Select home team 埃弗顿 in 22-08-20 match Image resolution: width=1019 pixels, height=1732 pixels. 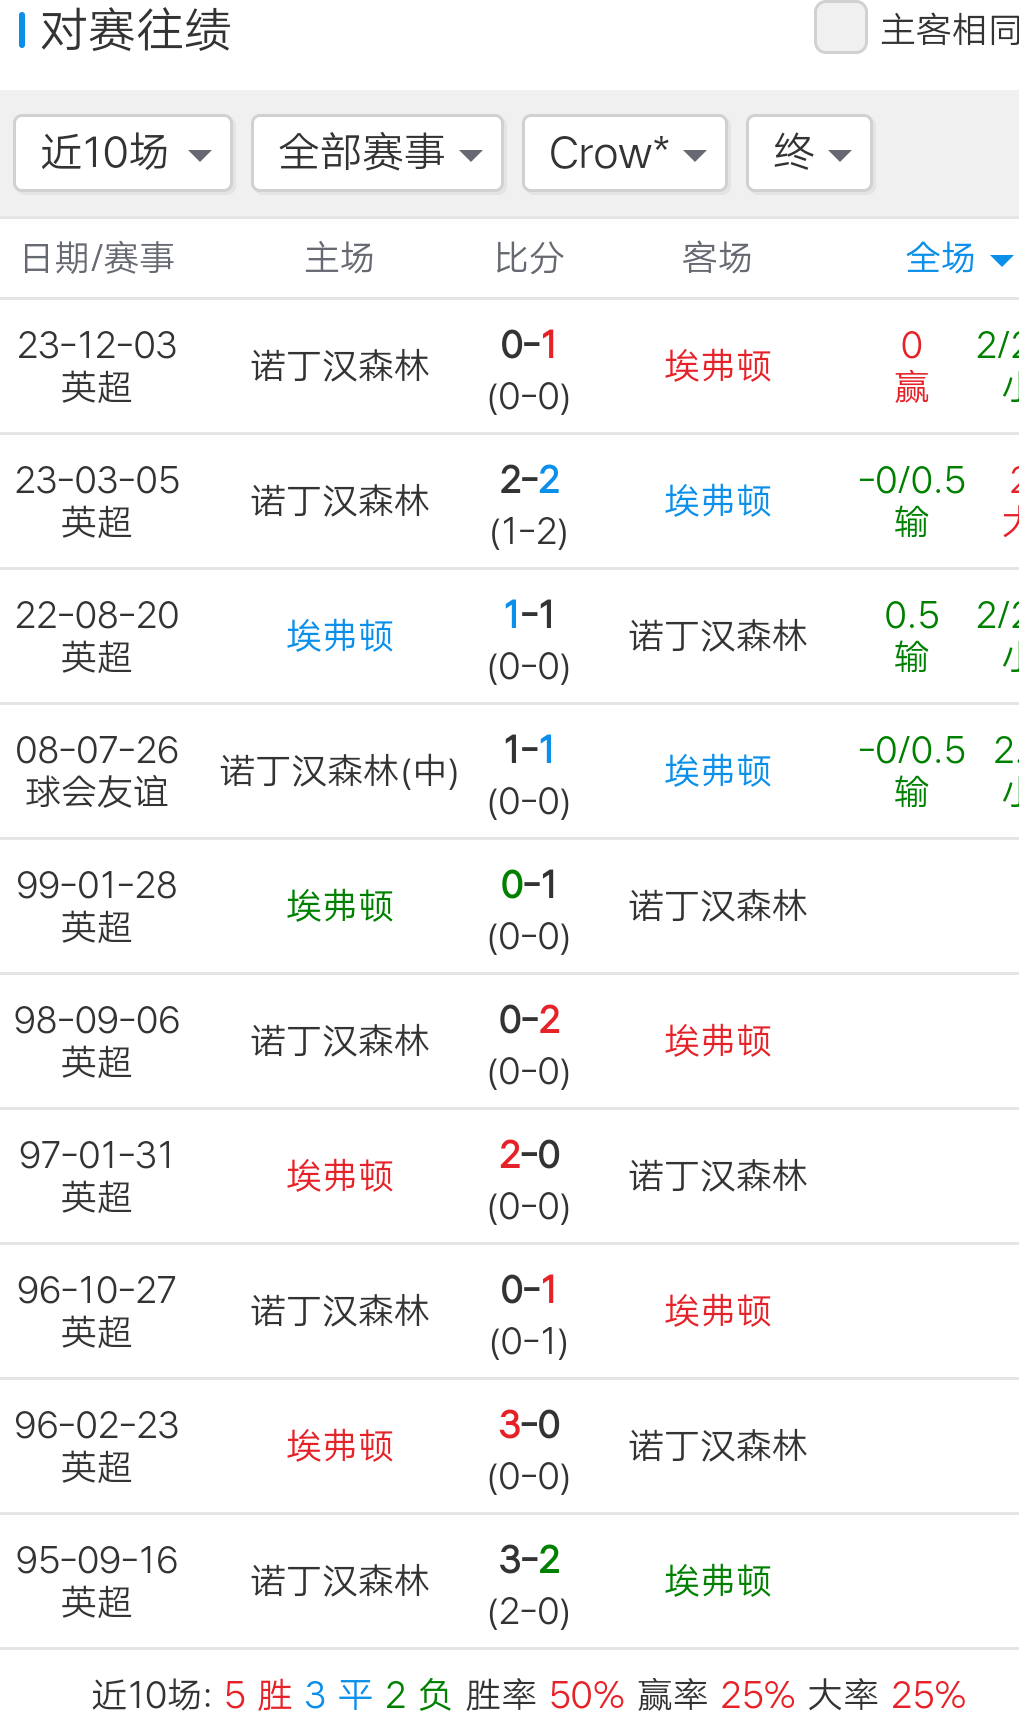click(x=340, y=636)
